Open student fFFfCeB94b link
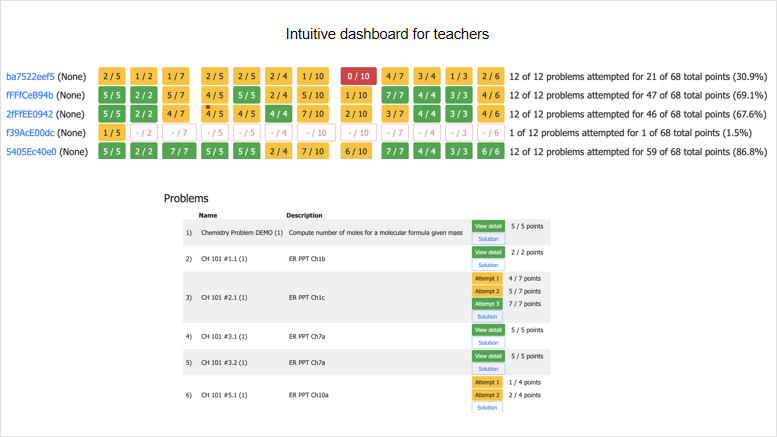 coord(30,95)
